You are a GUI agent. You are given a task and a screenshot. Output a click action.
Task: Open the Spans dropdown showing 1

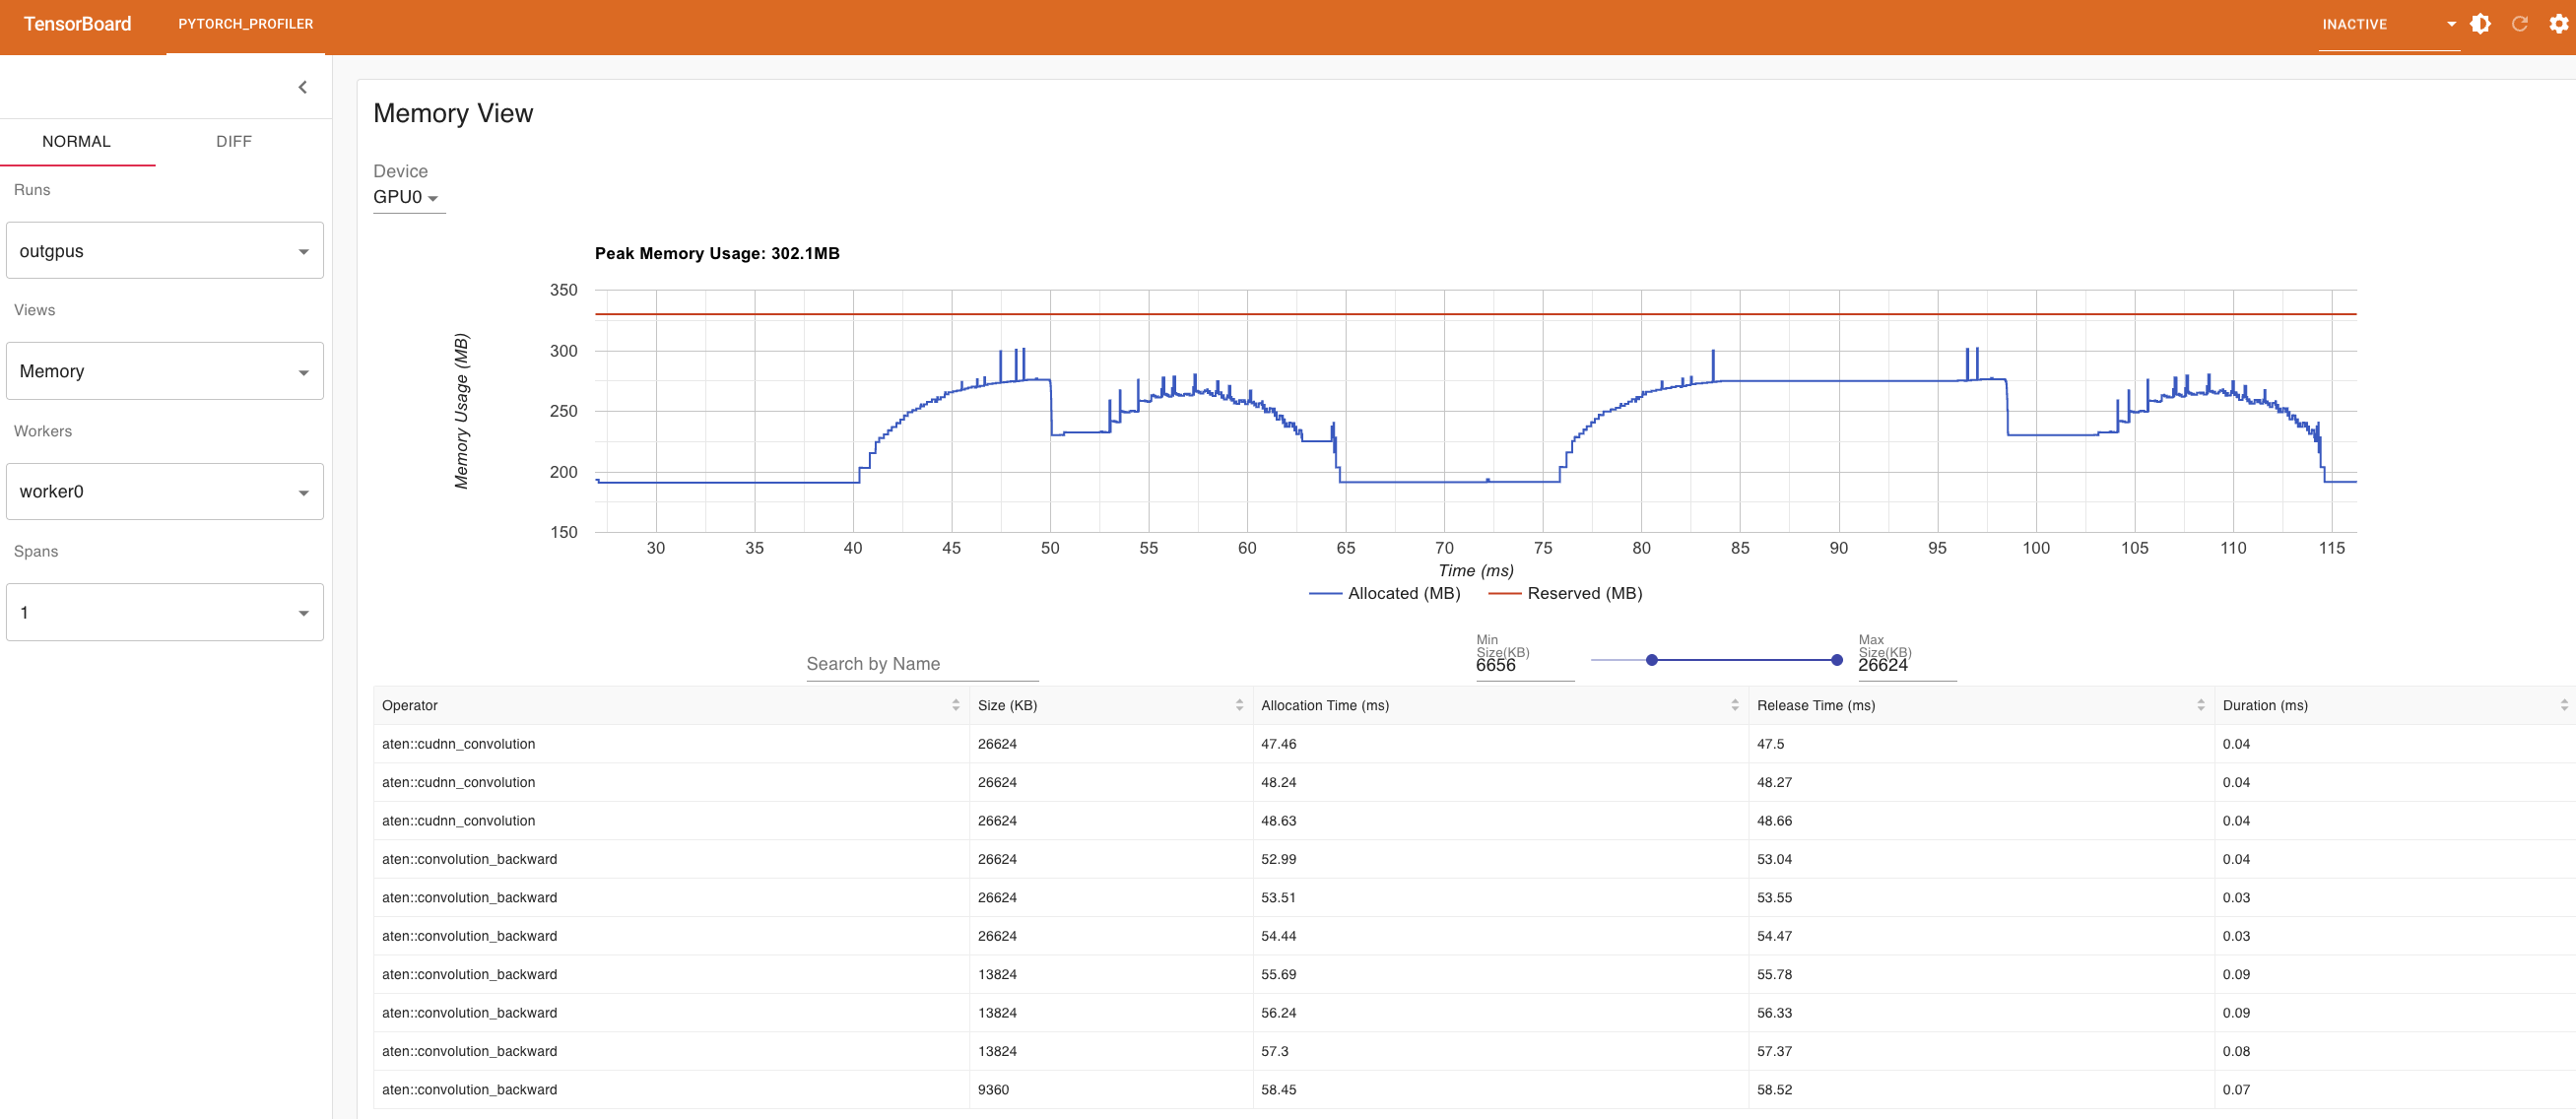tap(165, 612)
